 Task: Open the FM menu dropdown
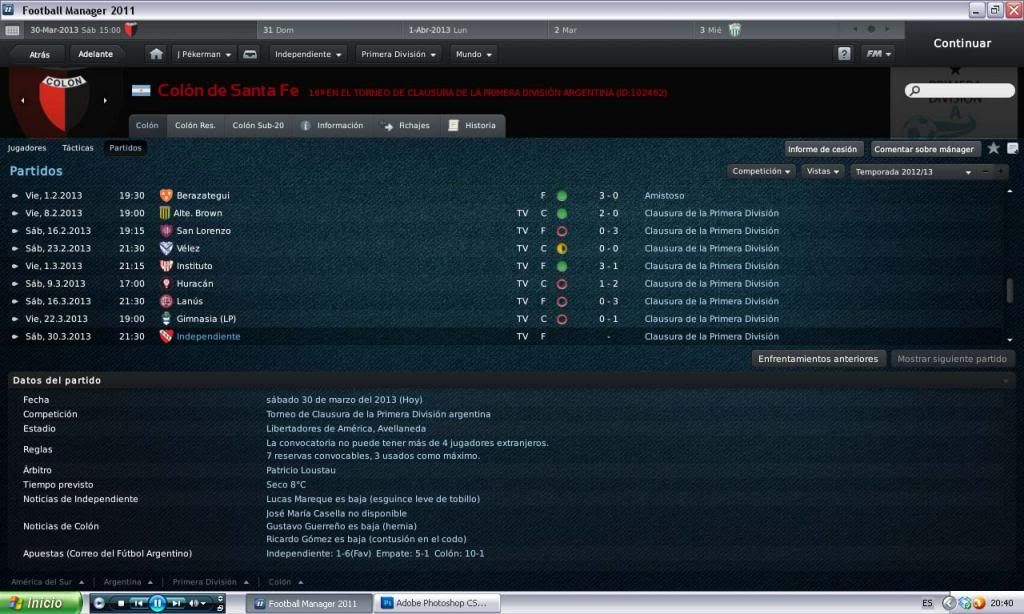(878, 54)
